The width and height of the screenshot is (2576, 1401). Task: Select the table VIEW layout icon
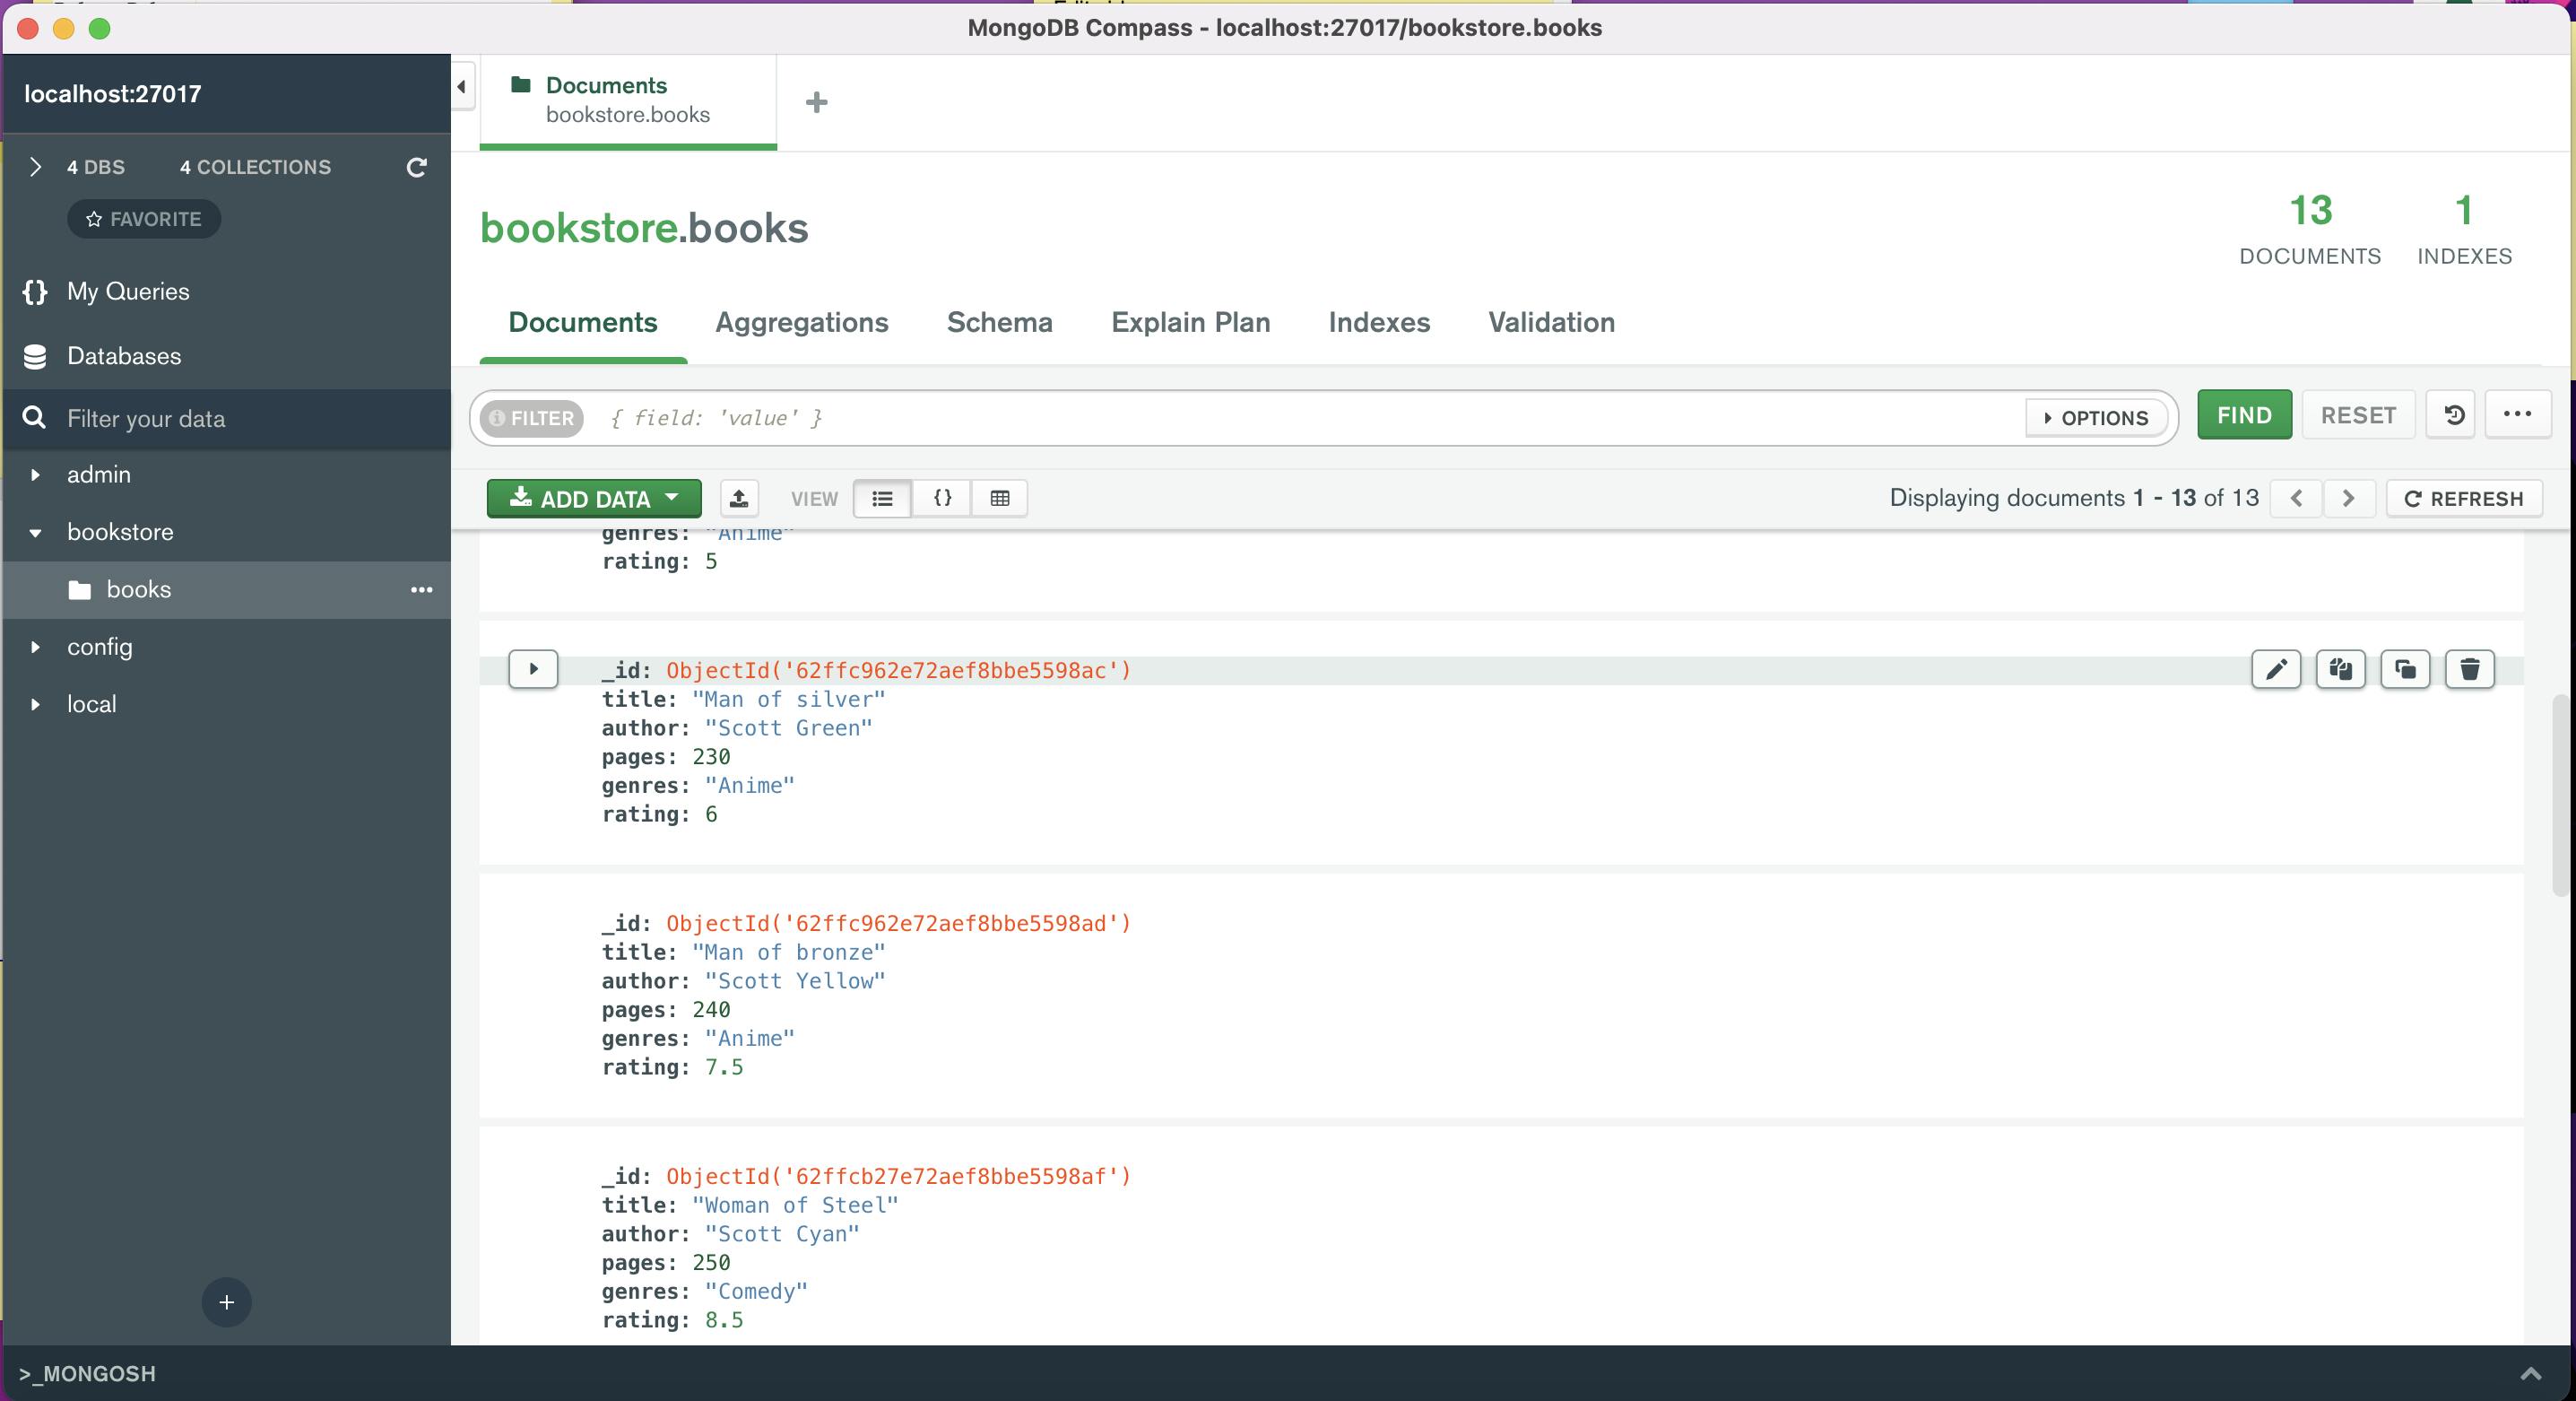pyautogui.click(x=1000, y=499)
